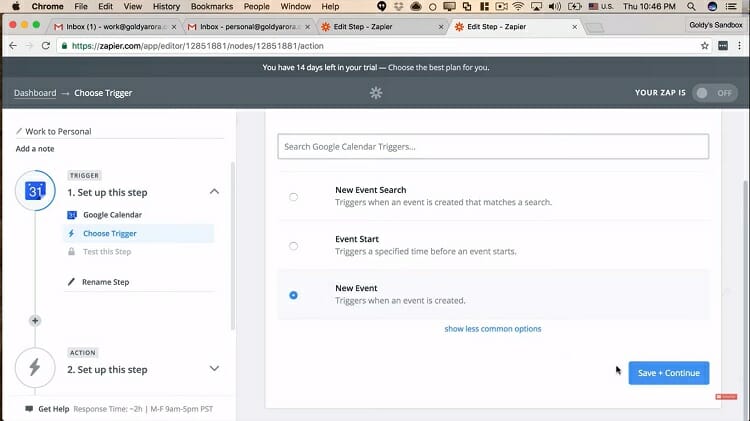Click Goldy's Sandbox profile button
Viewport: 750px width, 421px height.
pyautogui.click(x=716, y=25)
